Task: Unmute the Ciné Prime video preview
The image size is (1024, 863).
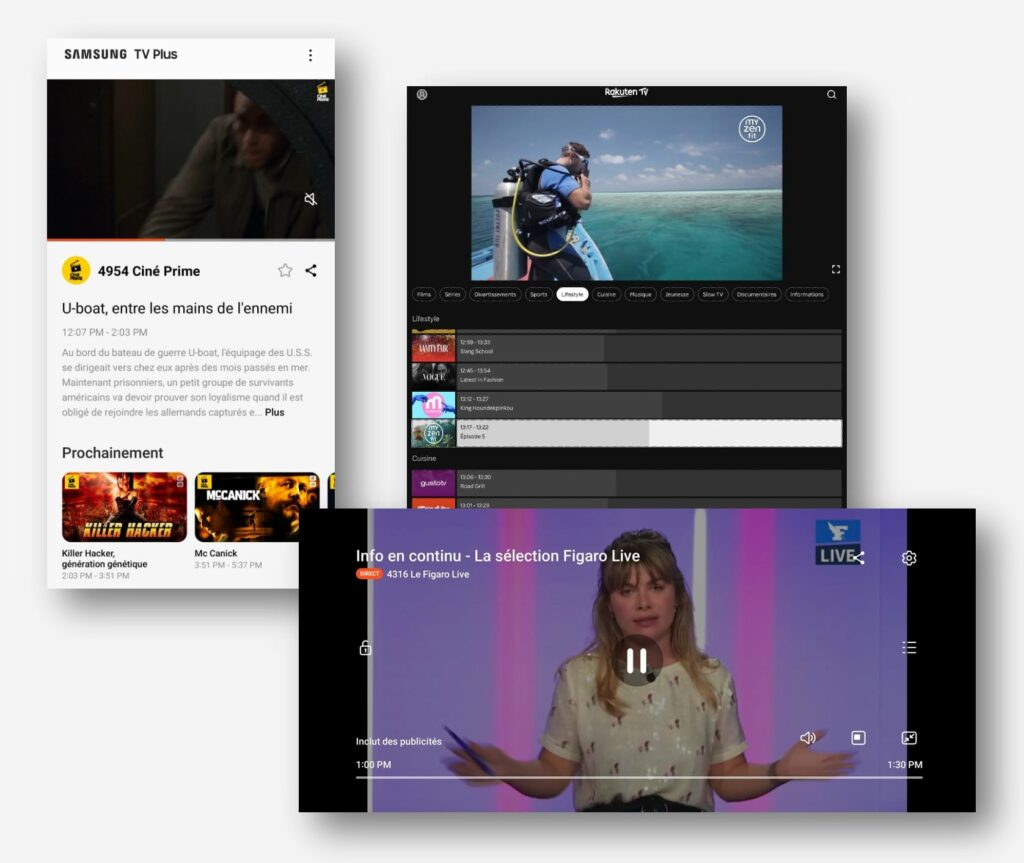Action: pos(311,199)
